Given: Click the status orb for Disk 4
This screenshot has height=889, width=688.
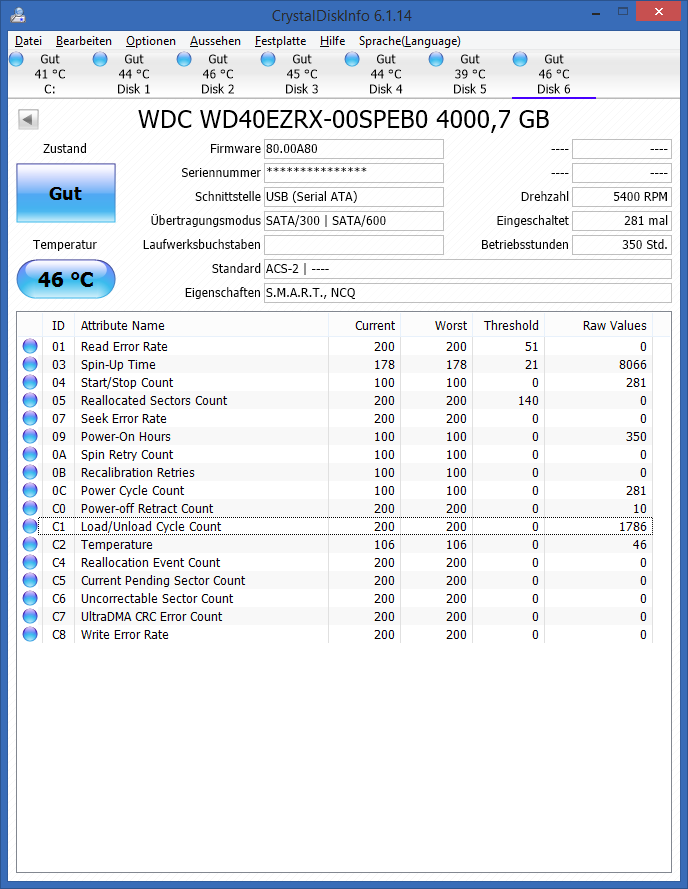Looking at the screenshot, I should [352, 59].
